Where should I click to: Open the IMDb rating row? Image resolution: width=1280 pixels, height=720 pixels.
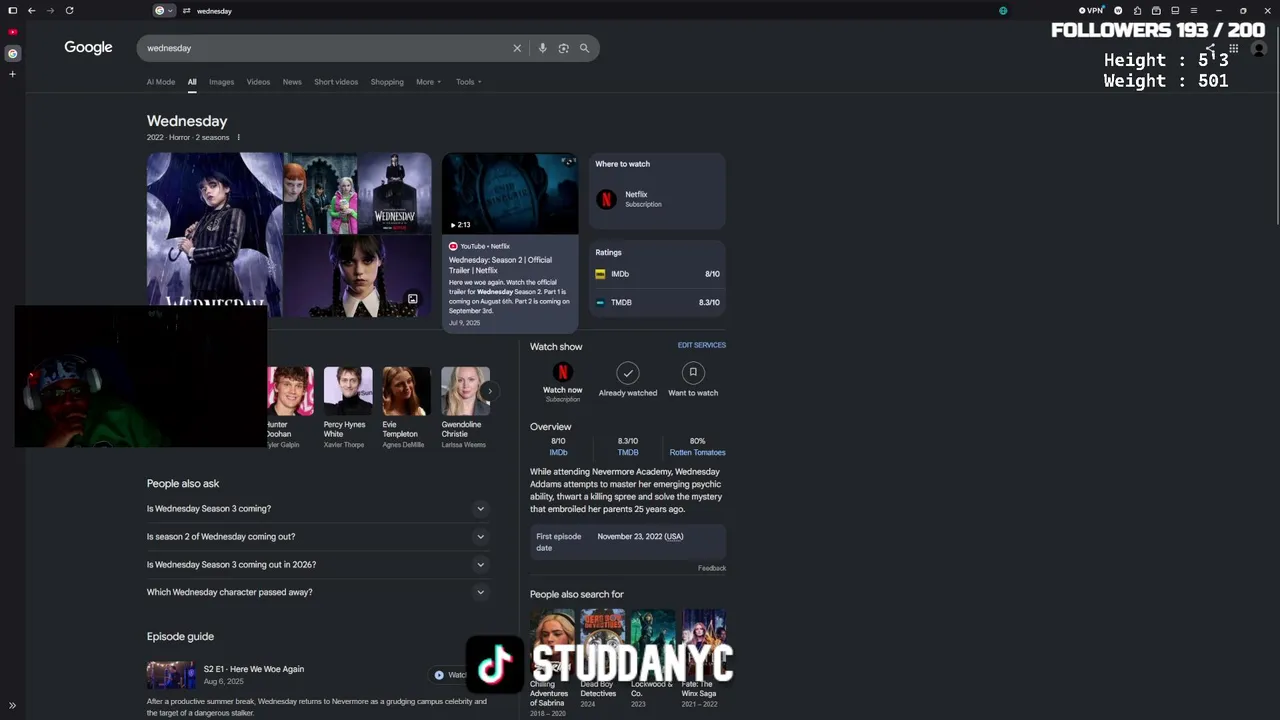pos(657,274)
